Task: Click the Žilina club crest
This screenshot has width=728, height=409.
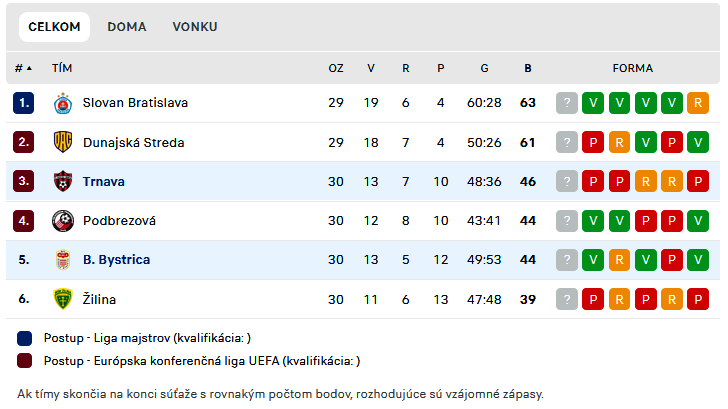Action: click(x=63, y=299)
